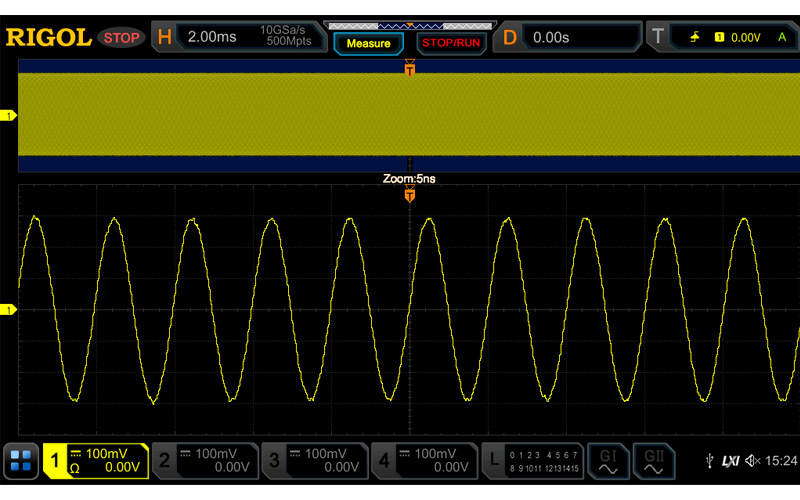
Task: Open the GII signal generator button
Action: pos(654,461)
